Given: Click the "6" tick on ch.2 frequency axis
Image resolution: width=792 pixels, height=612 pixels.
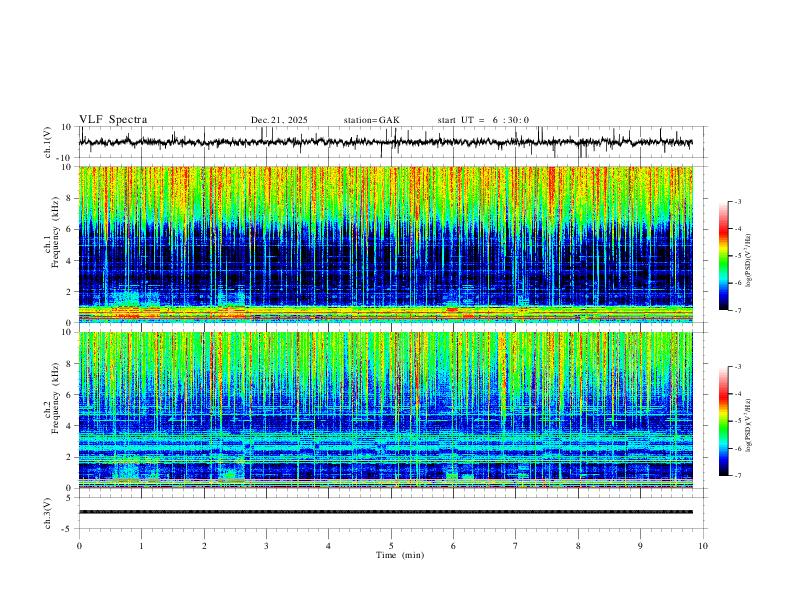Looking at the screenshot, I should [x=69, y=394].
